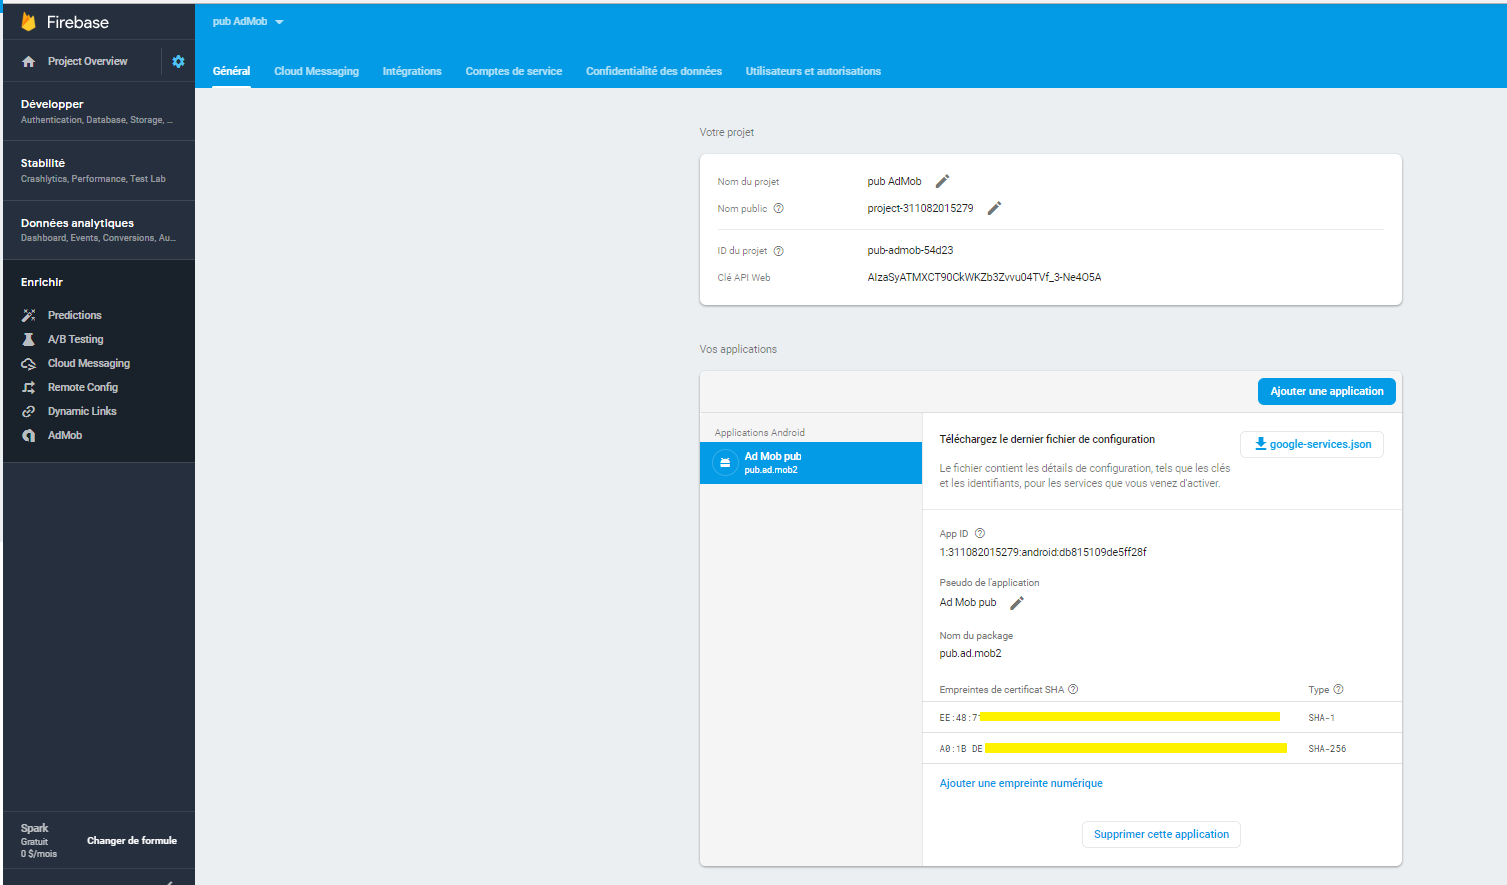Edit app nickname pencil icon
This screenshot has height=885, width=1507.
[x=1017, y=603]
